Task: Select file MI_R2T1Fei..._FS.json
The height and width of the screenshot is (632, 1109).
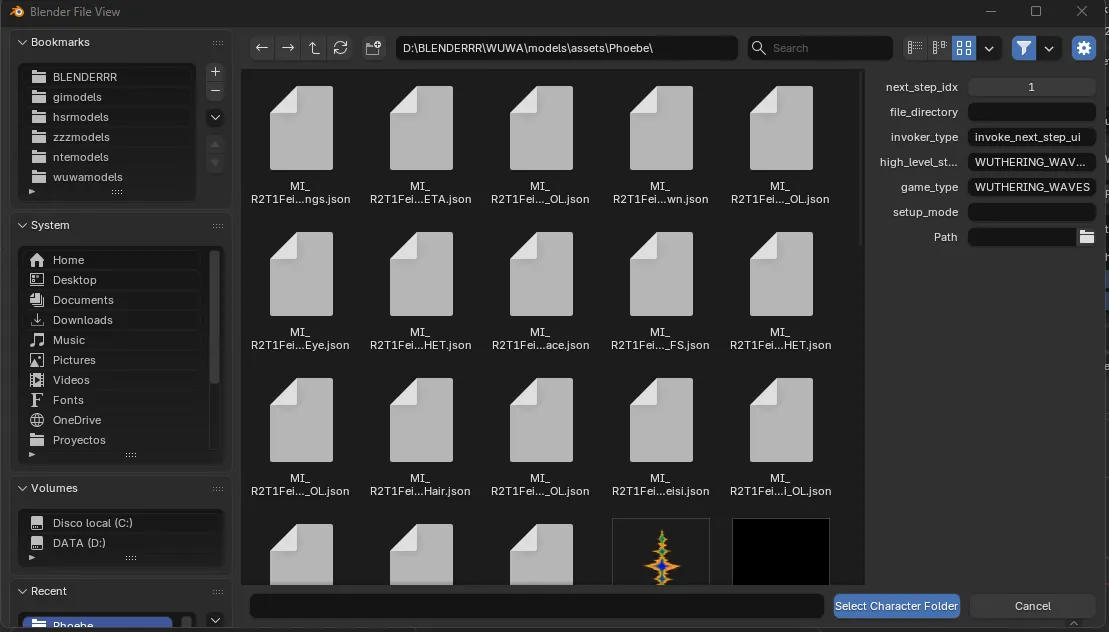Action: 661,291
